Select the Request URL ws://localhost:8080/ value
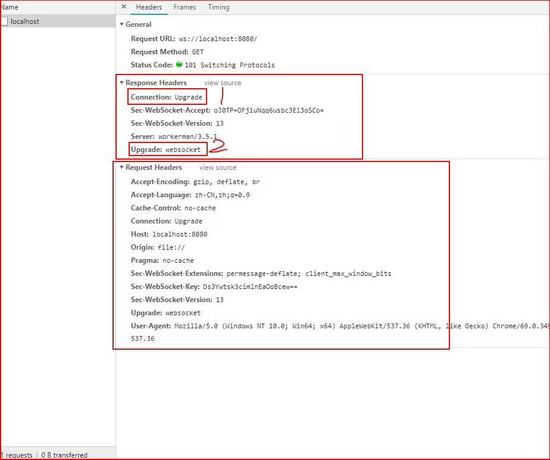The height and width of the screenshot is (460, 550). click(218, 39)
